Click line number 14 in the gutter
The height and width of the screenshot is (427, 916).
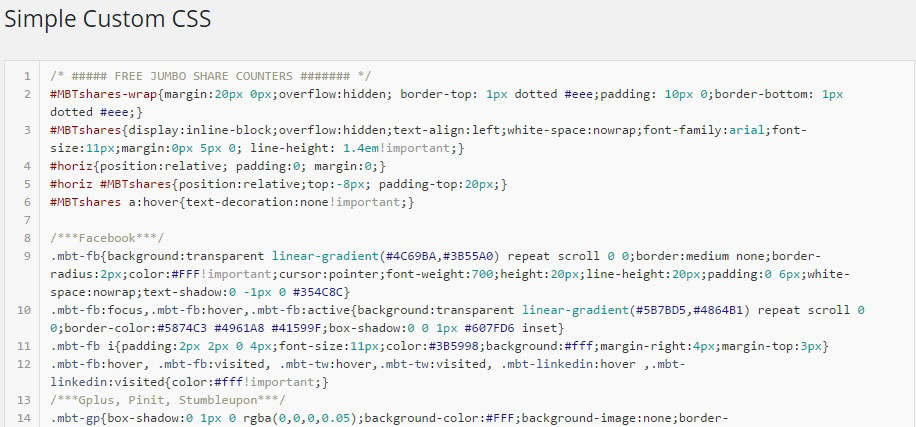tap(24, 418)
